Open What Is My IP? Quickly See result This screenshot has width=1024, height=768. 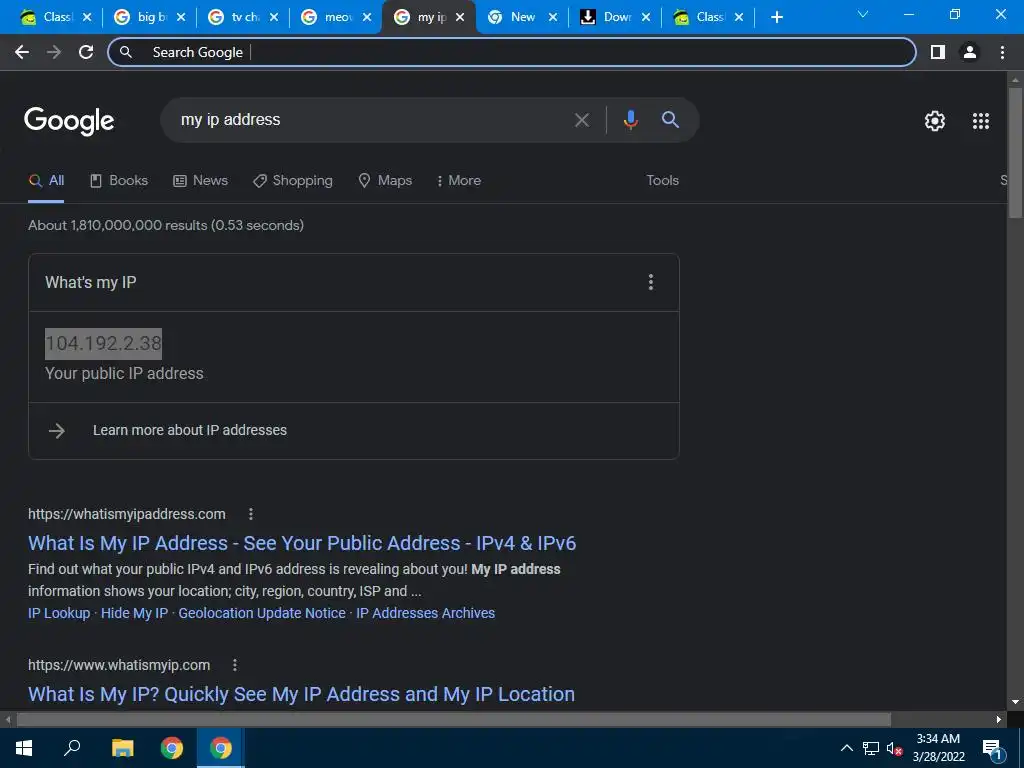pos(301,694)
